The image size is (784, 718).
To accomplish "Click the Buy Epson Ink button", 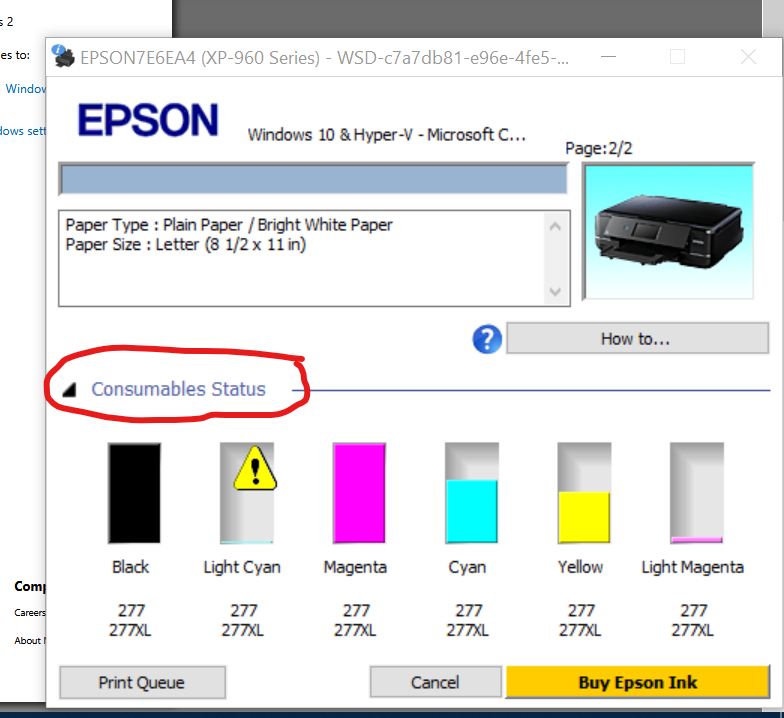I will pyautogui.click(x=638, y=682).
